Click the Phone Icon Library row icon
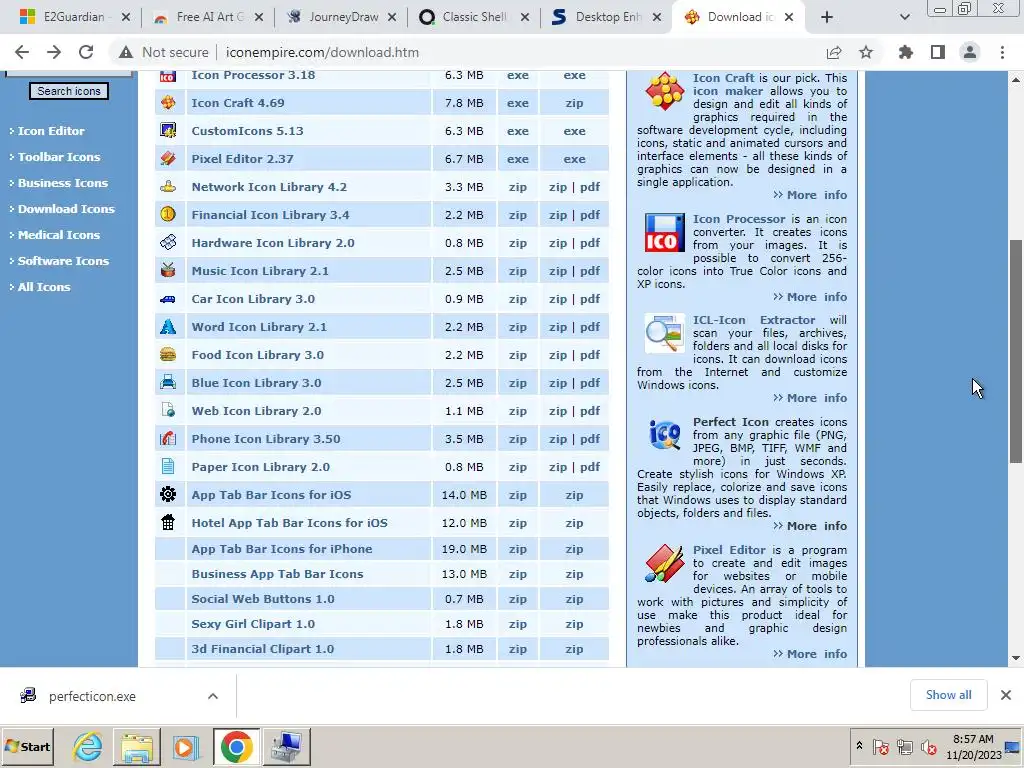This screenshot has width=1024, height=768. pyautogui.click(x=168, y=438)
